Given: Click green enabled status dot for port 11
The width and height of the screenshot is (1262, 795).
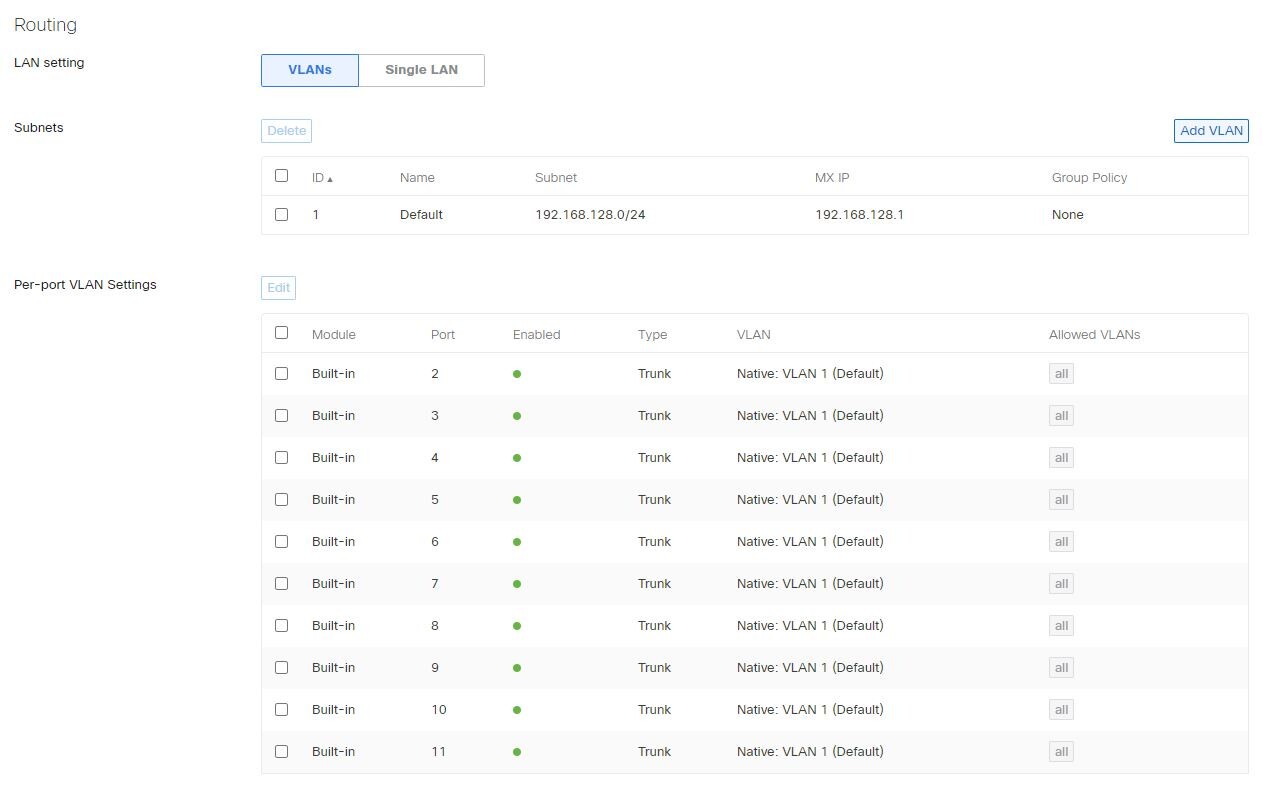Looking at the screenshot, I should (517, 752).
